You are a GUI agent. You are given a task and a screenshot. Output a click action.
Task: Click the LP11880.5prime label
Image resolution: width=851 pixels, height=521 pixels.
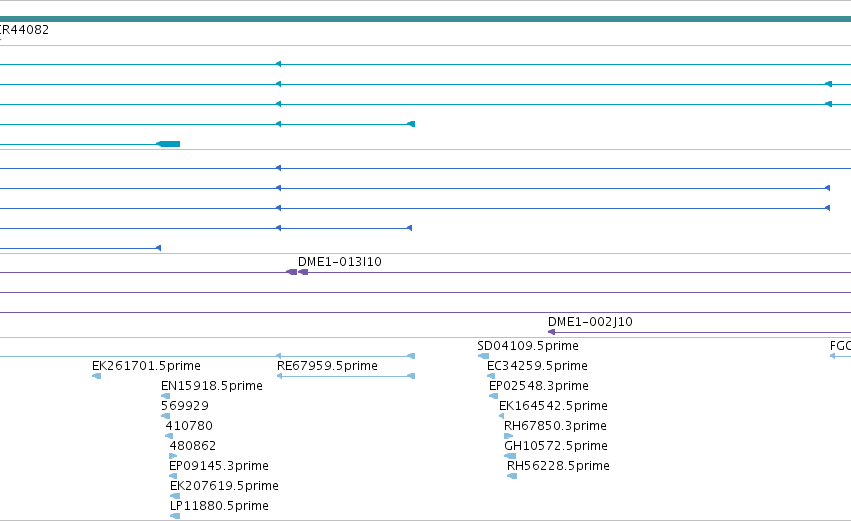(219, 506)
